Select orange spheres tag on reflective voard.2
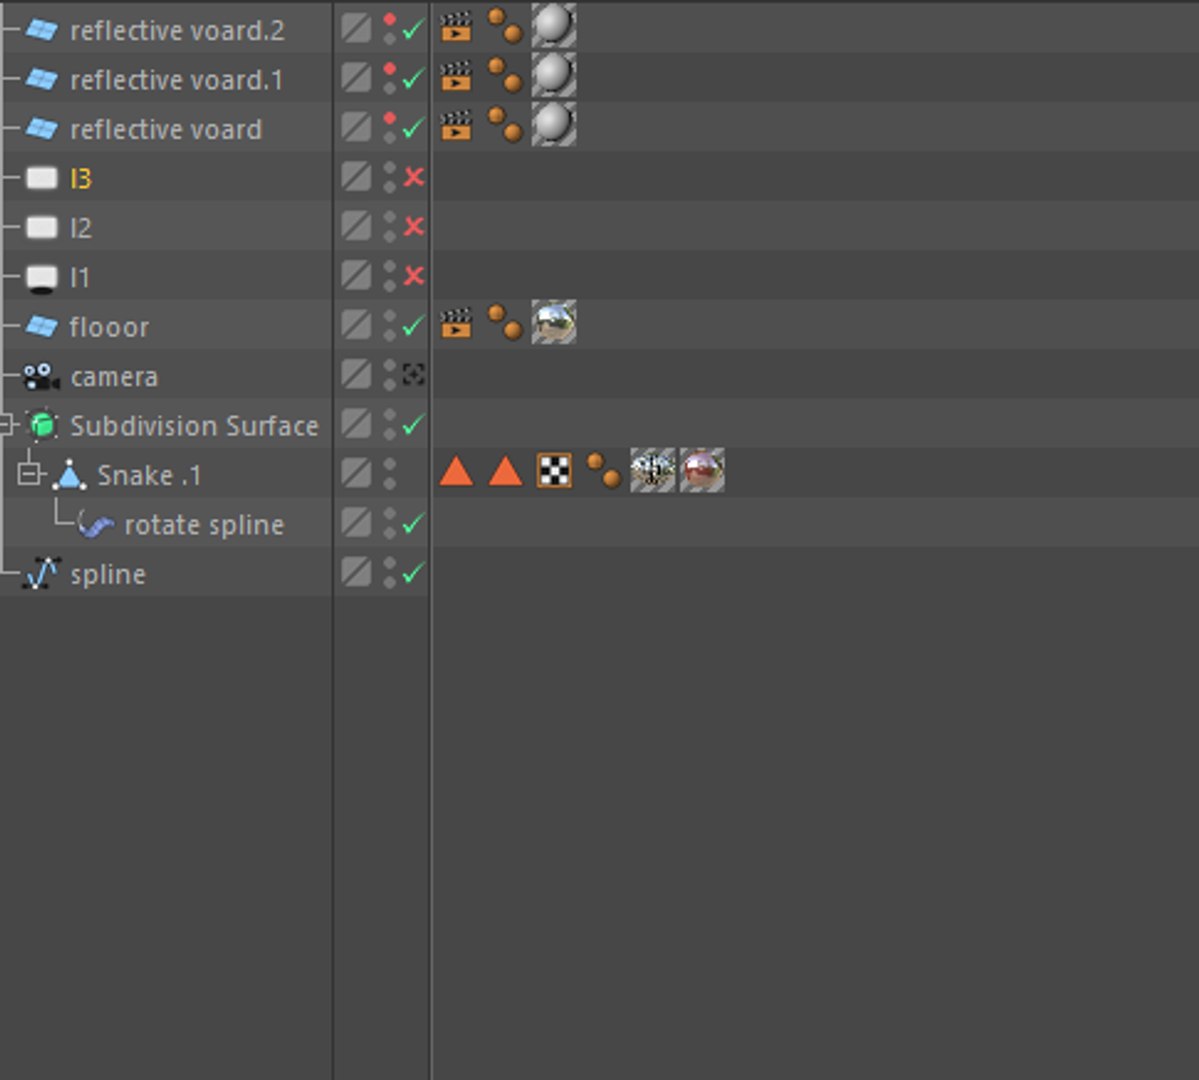 pos(505,25)
